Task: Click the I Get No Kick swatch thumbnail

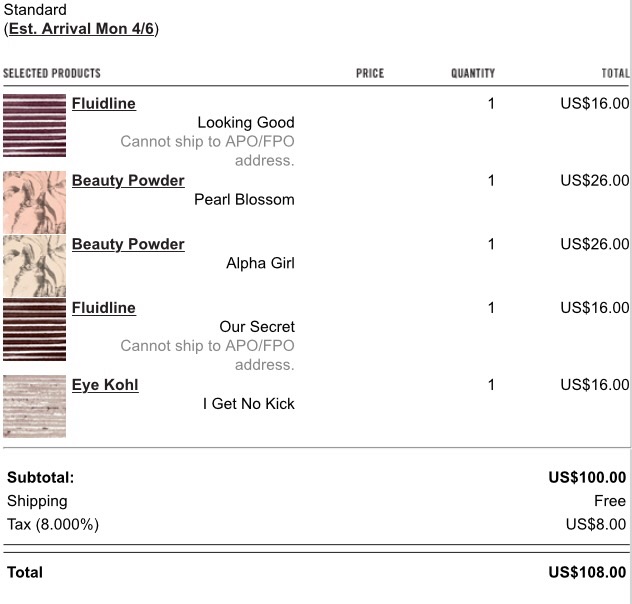Action: coord(34,406)
